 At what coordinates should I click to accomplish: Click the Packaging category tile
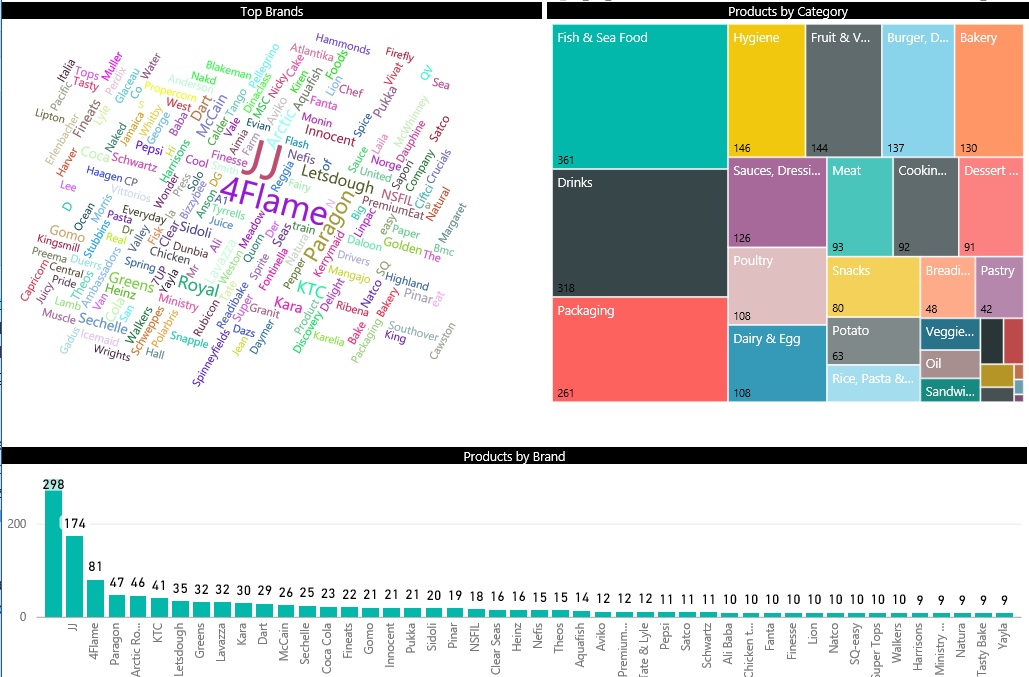point(640,350)
